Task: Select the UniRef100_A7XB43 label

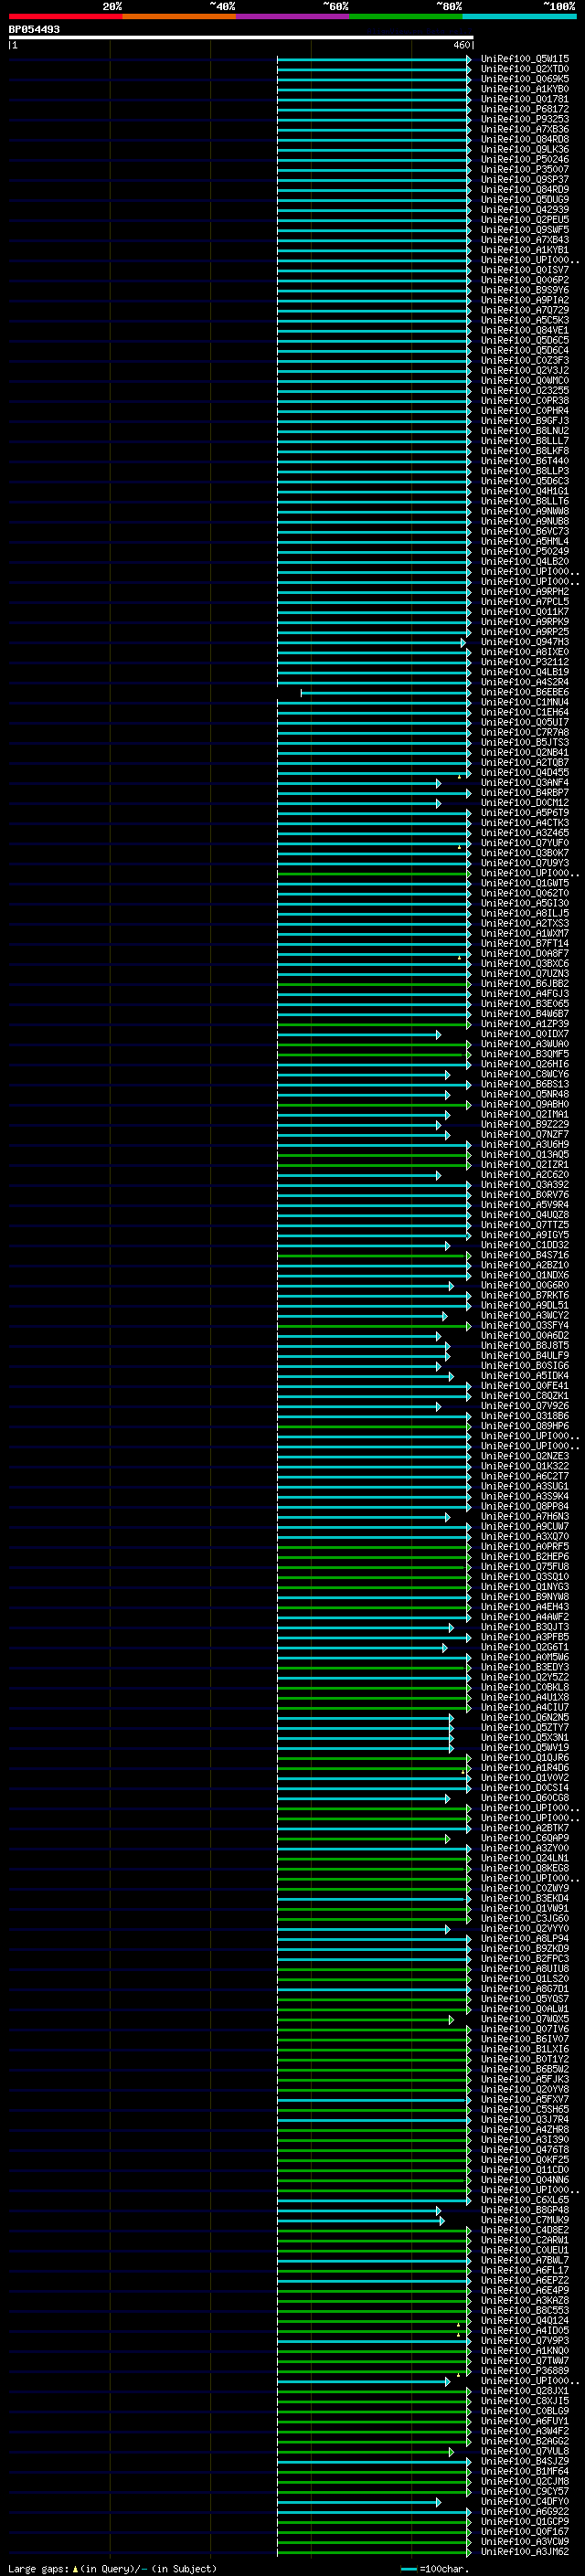Action: pyautogui.click(x=525, y=240)
